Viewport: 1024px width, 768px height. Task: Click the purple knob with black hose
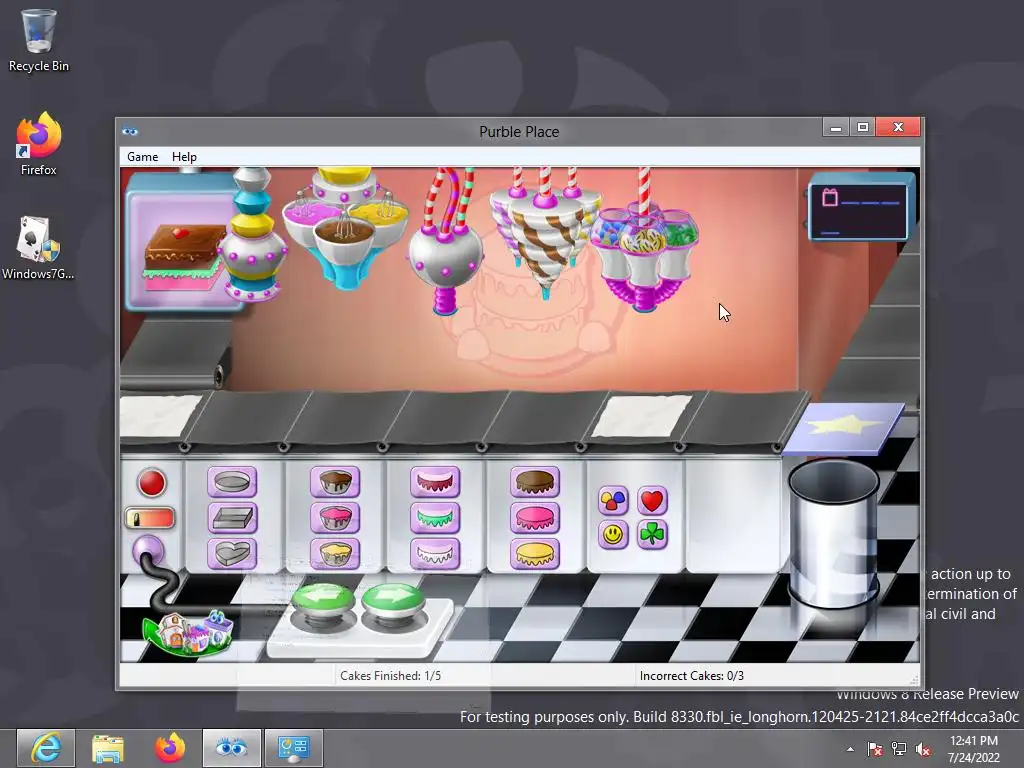[148, 551]
